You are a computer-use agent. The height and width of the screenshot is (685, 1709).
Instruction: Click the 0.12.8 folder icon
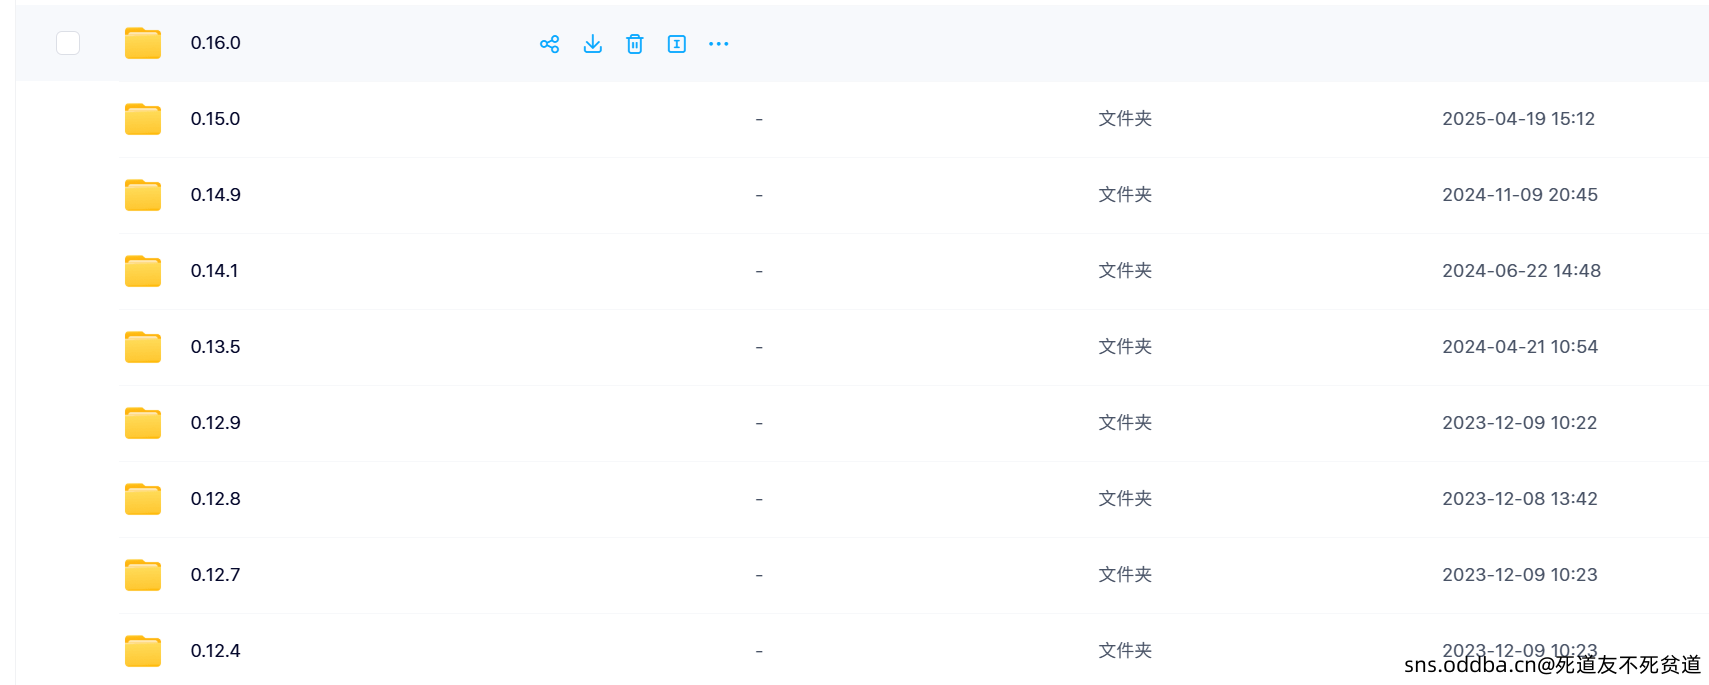point(143,499)
